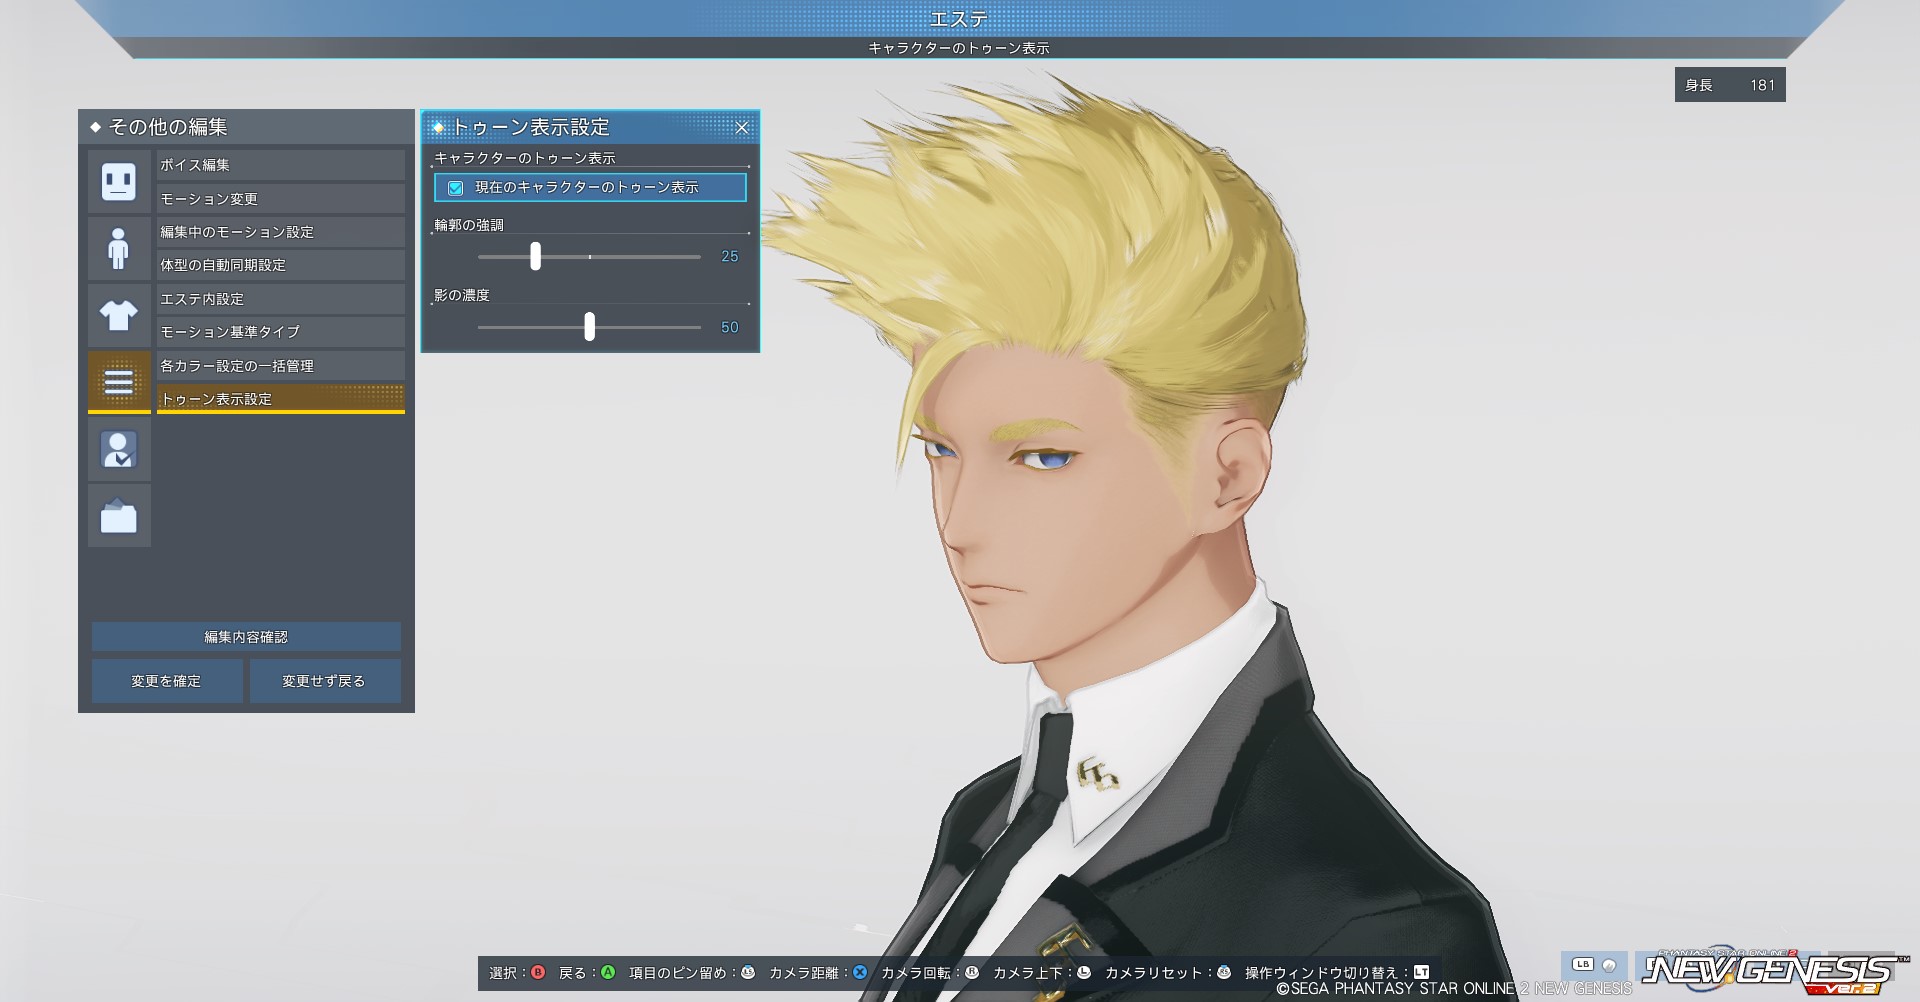Image resolution: width=1920 pixels, height=1002 pixels.
Task: Open エステ内設定 entry
Action: click(281, 299)
